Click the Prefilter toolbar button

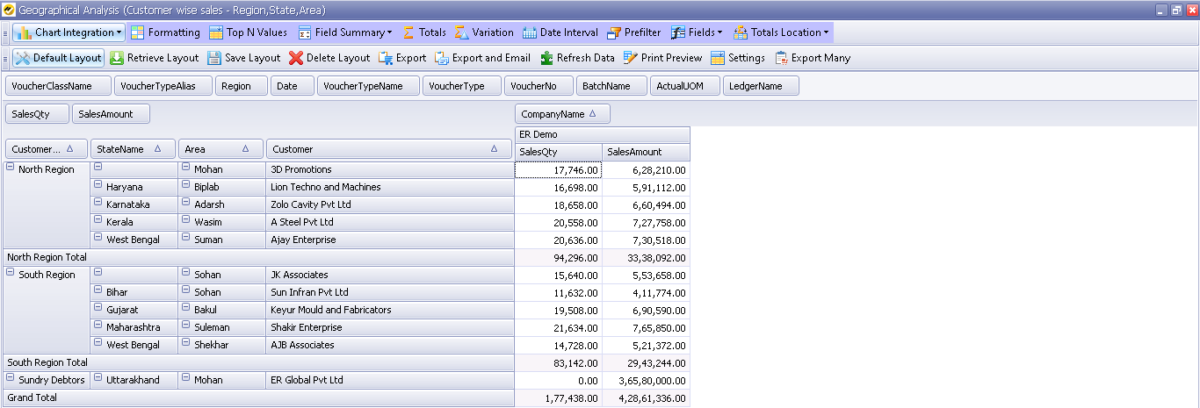pos(635,33)
